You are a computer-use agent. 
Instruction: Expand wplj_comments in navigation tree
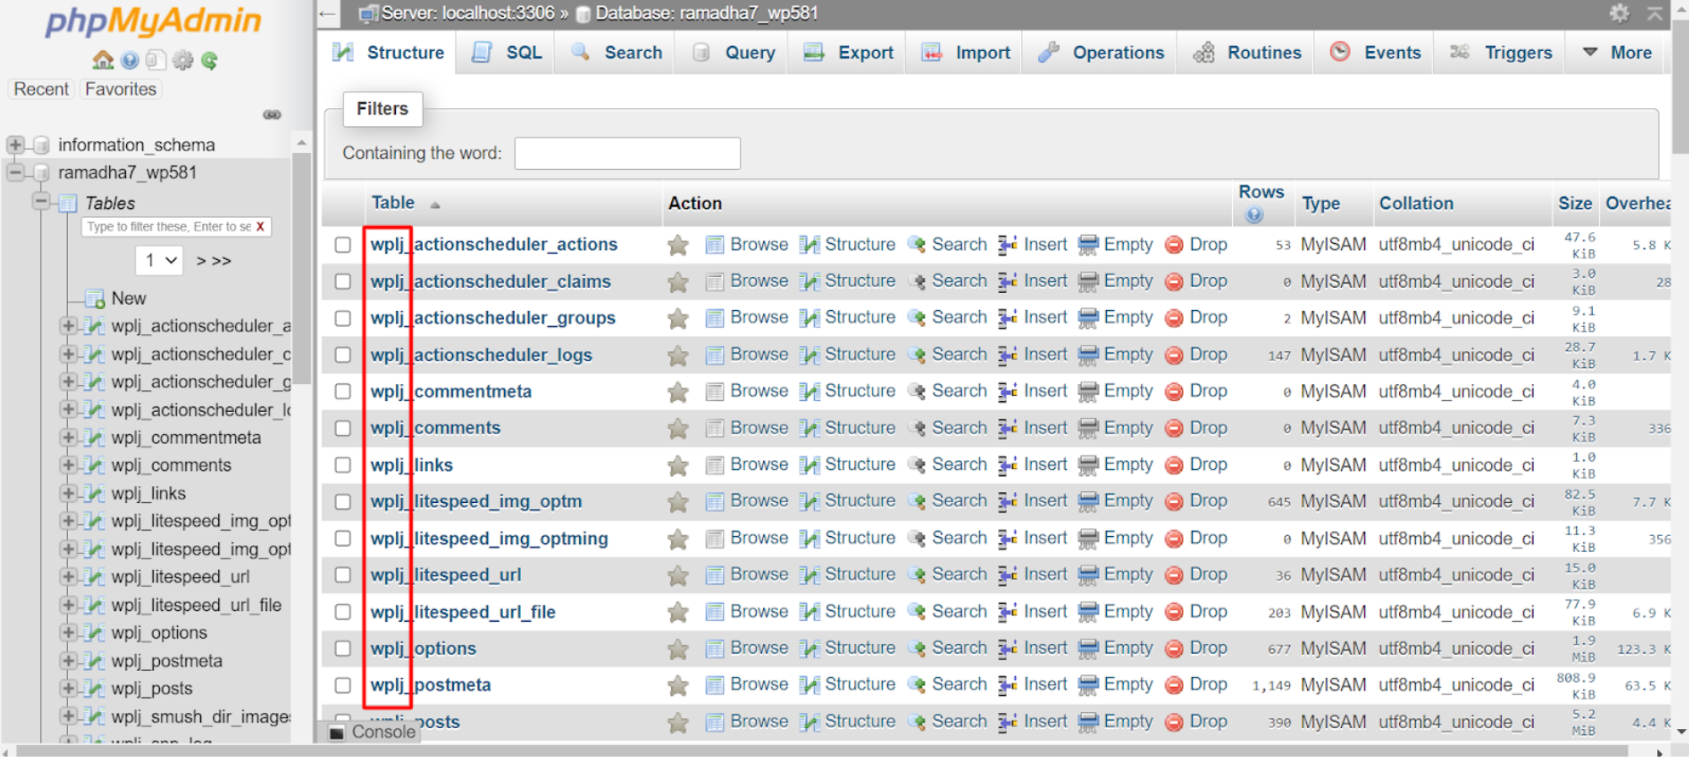click(68, 465)
